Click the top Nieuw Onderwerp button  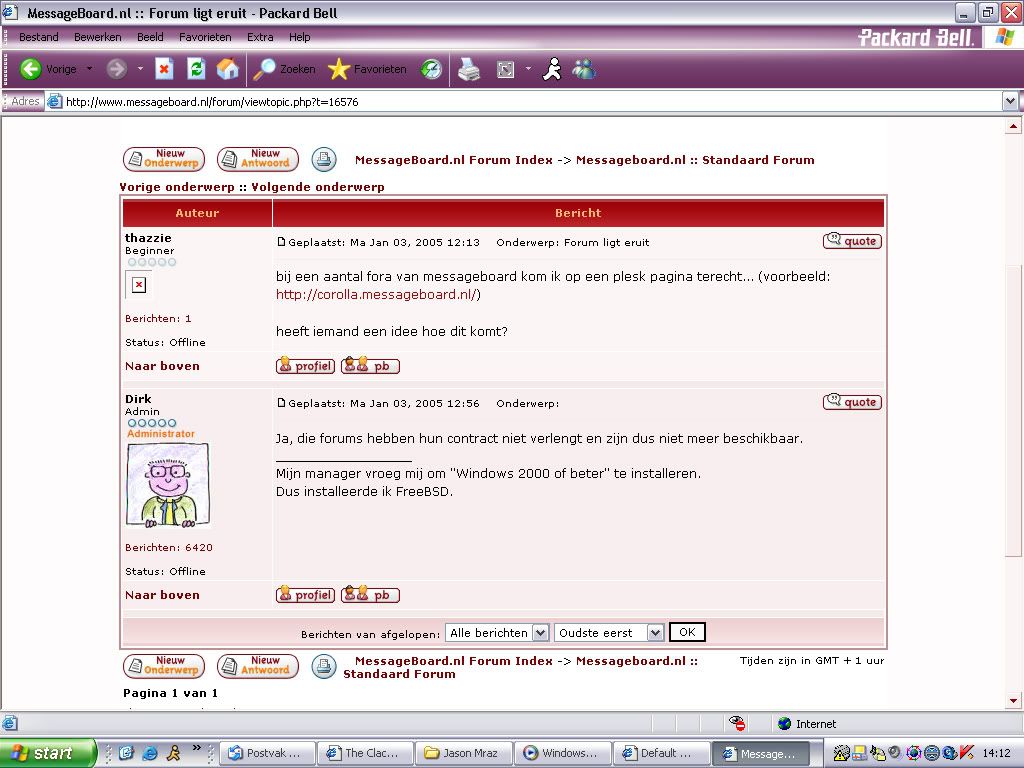tap(164, 159)
